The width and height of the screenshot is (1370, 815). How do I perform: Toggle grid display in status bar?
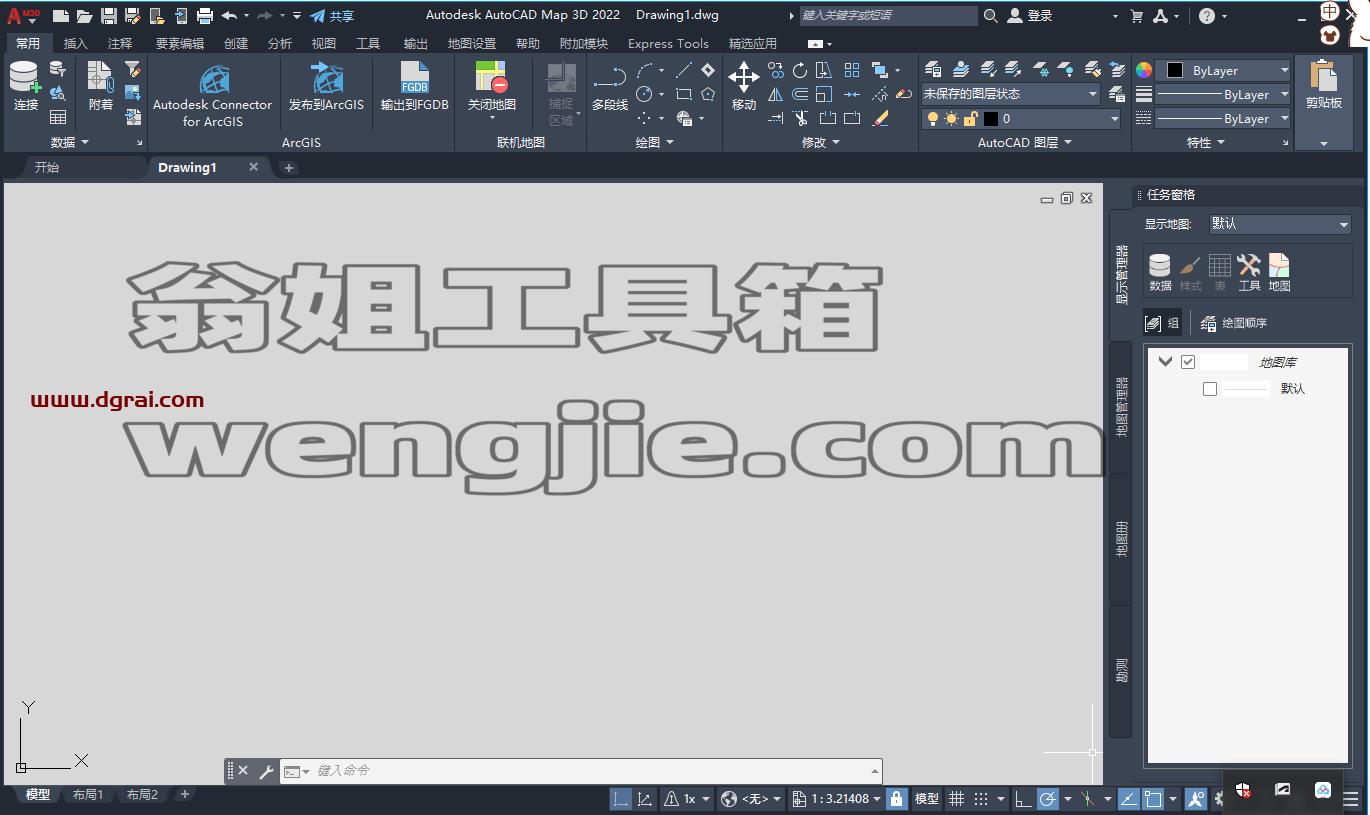(x=956, y=799)
